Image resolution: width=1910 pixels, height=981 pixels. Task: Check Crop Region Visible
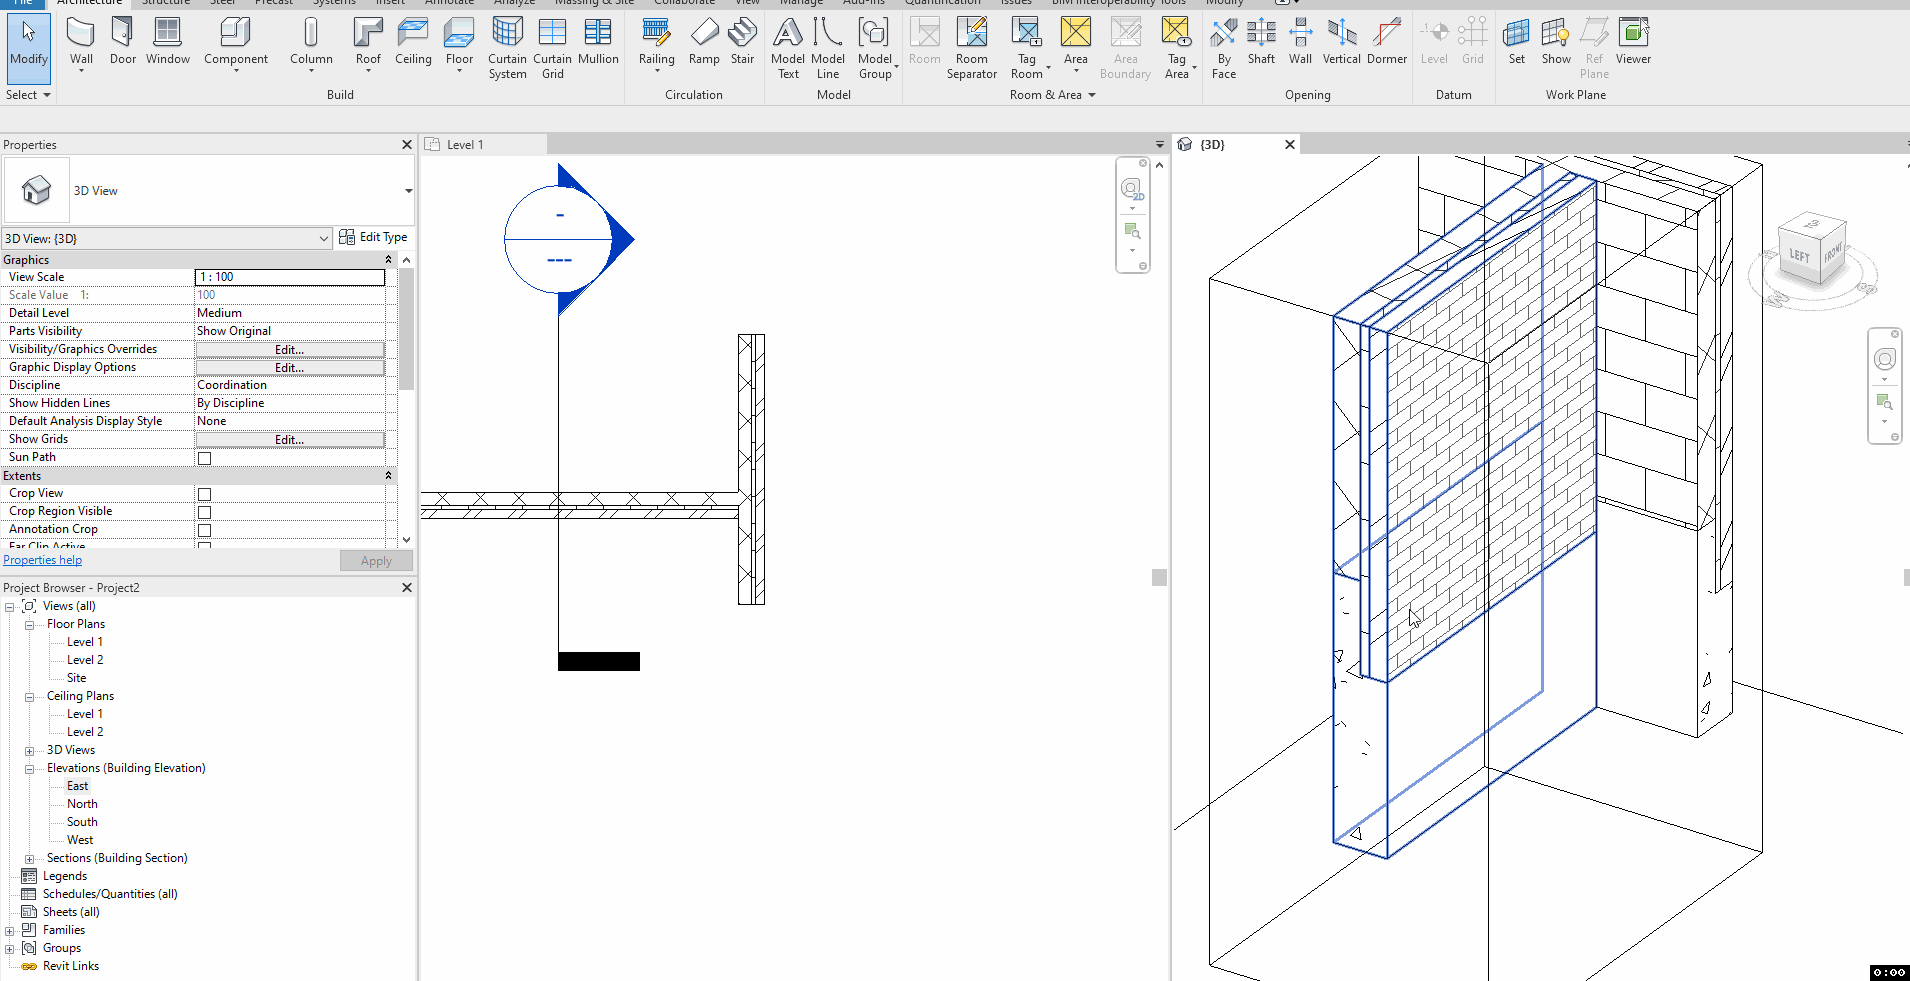click(x=204, y=512)
